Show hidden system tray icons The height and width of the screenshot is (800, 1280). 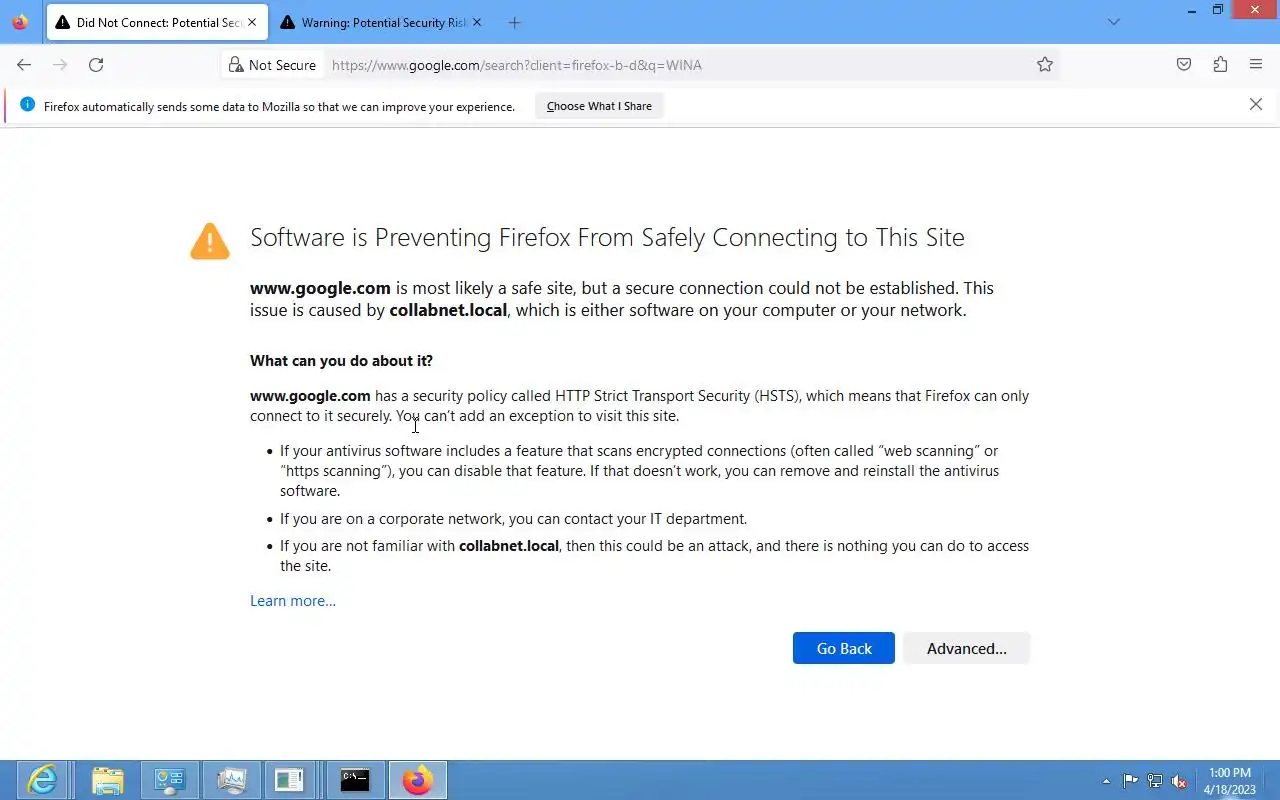tap(1106, 781)
